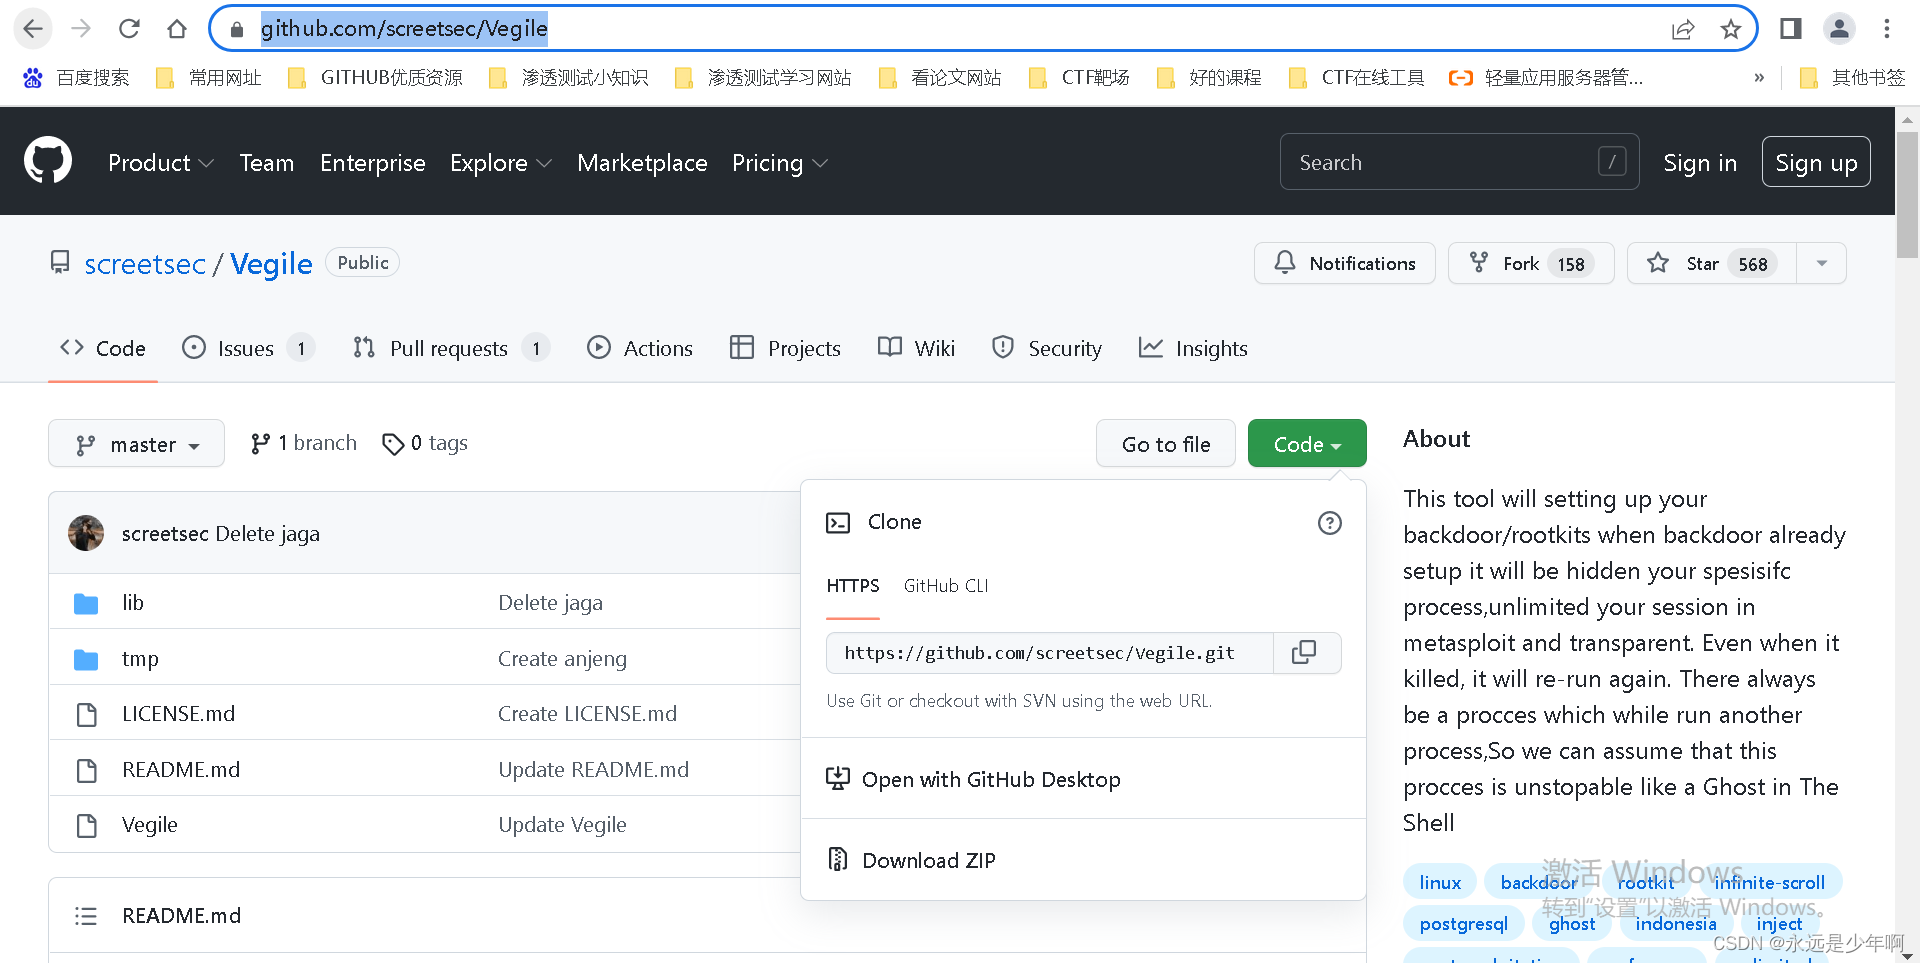
Task: Fork the repository
Action: [x=1531, y=264]
